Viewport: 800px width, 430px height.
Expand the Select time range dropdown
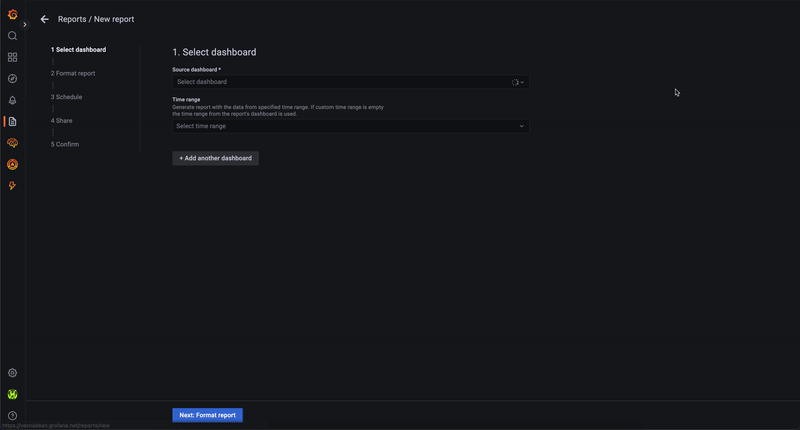350,126
